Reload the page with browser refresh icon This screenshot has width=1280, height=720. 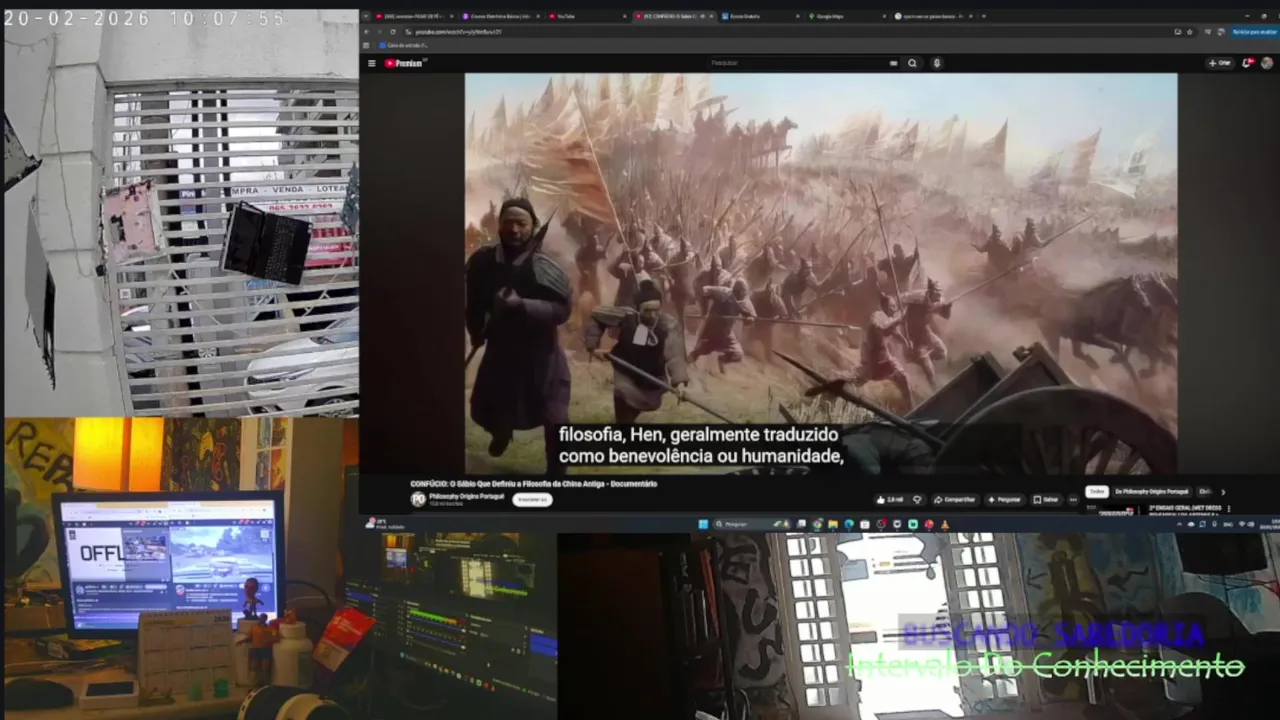tap(393, 32)
